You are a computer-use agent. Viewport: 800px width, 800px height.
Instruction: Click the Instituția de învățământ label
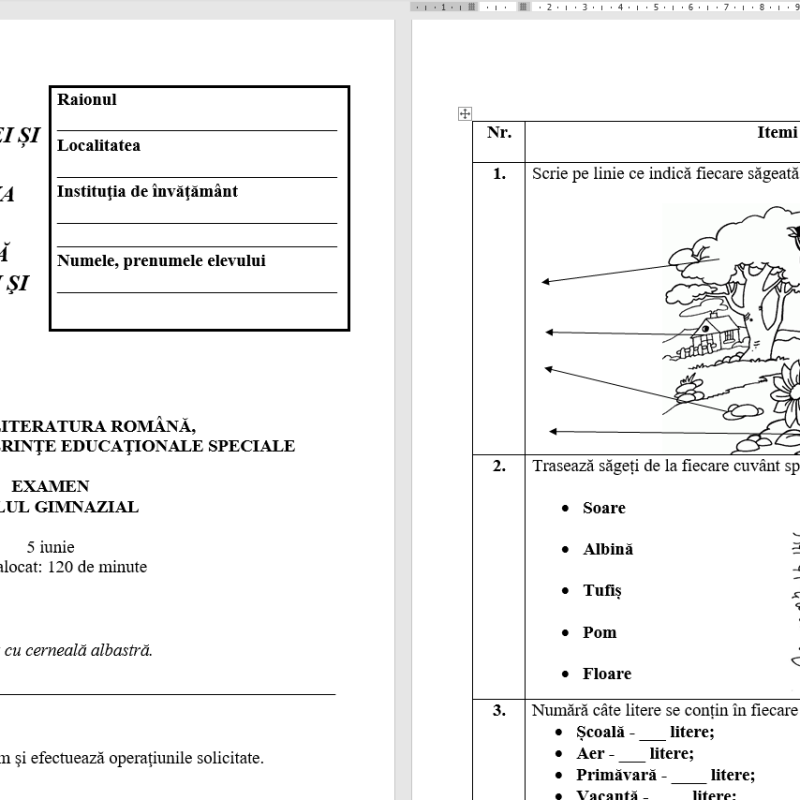point(147,192)
